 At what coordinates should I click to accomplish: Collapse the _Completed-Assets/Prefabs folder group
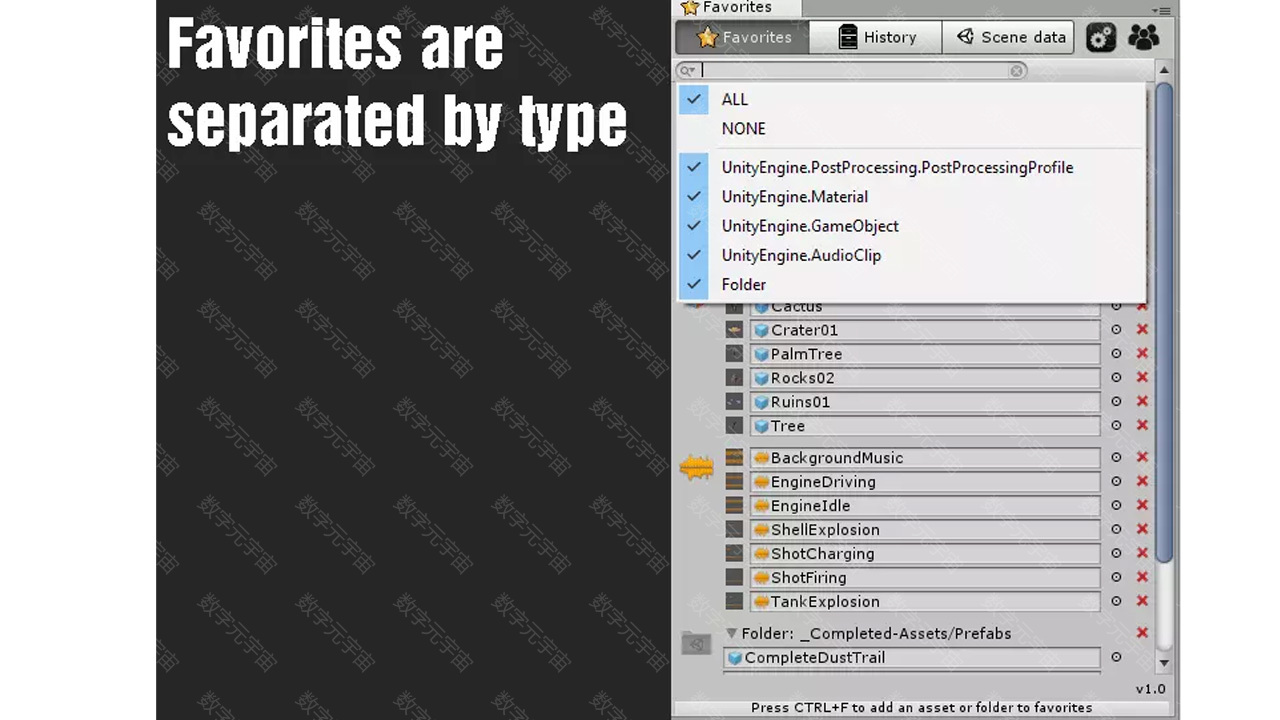pos(732,633)
